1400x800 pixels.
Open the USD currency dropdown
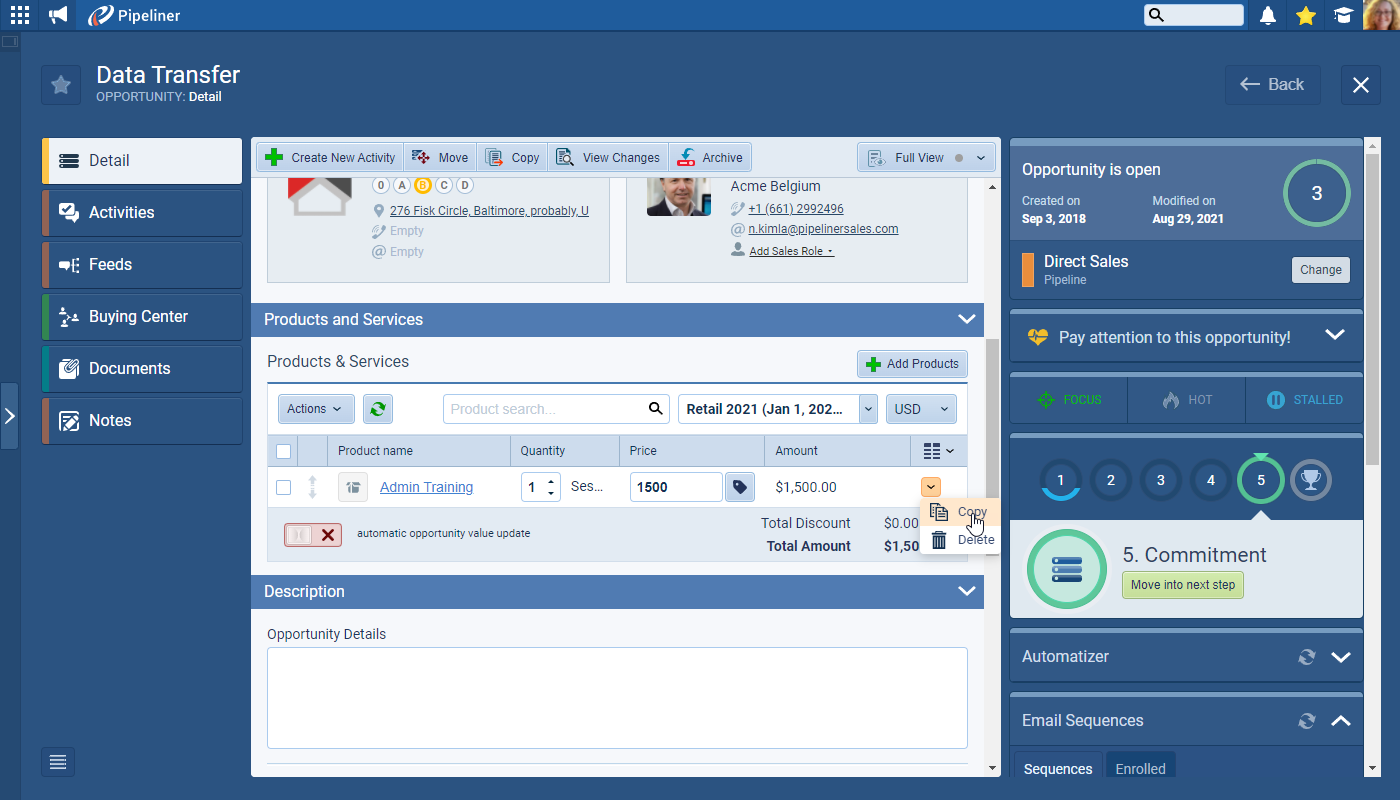tap(920, 409)
